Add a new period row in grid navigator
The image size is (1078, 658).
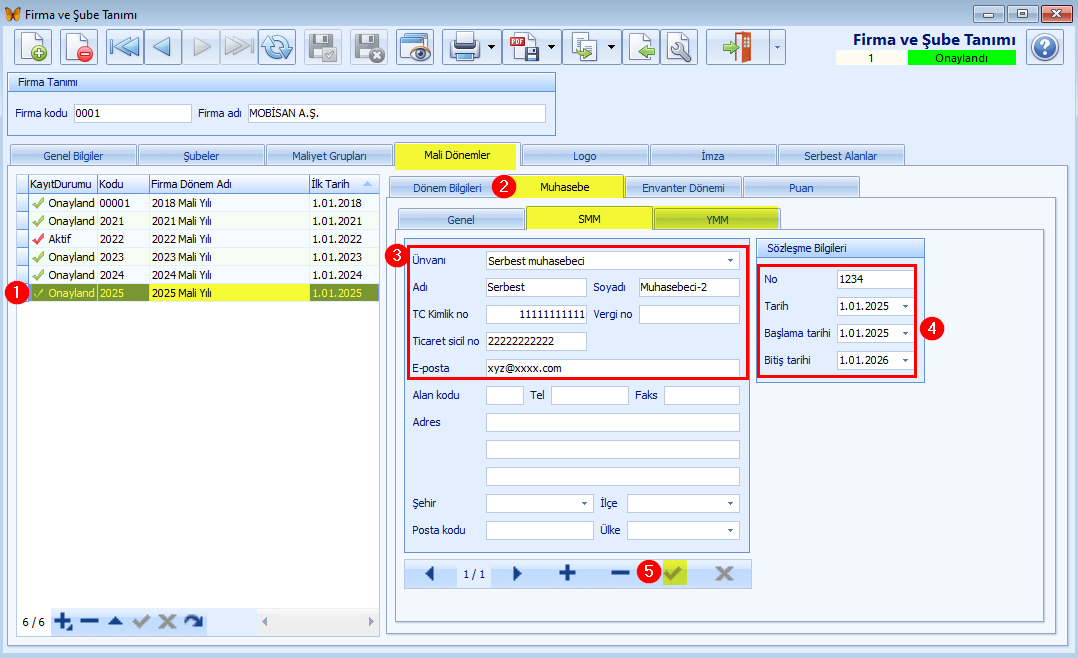(63, 622)
